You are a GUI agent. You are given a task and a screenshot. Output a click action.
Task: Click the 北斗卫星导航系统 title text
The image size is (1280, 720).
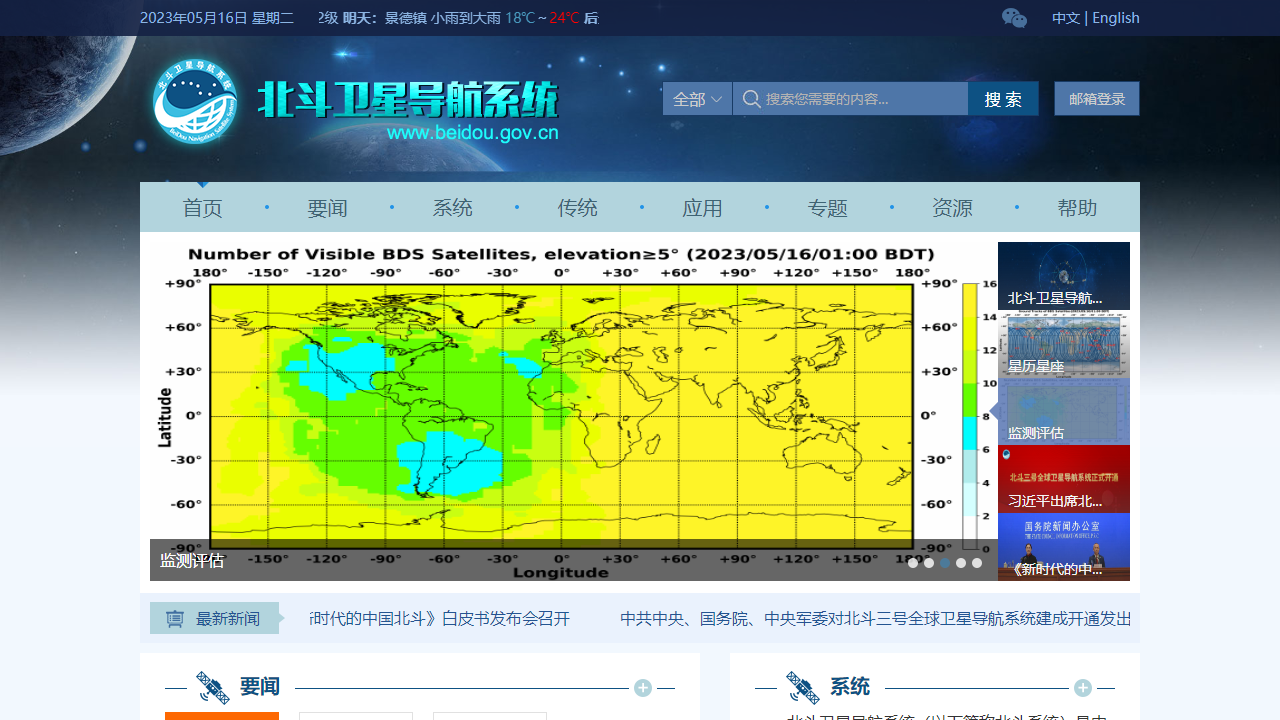pyautogui.click(x=408, y=100)
